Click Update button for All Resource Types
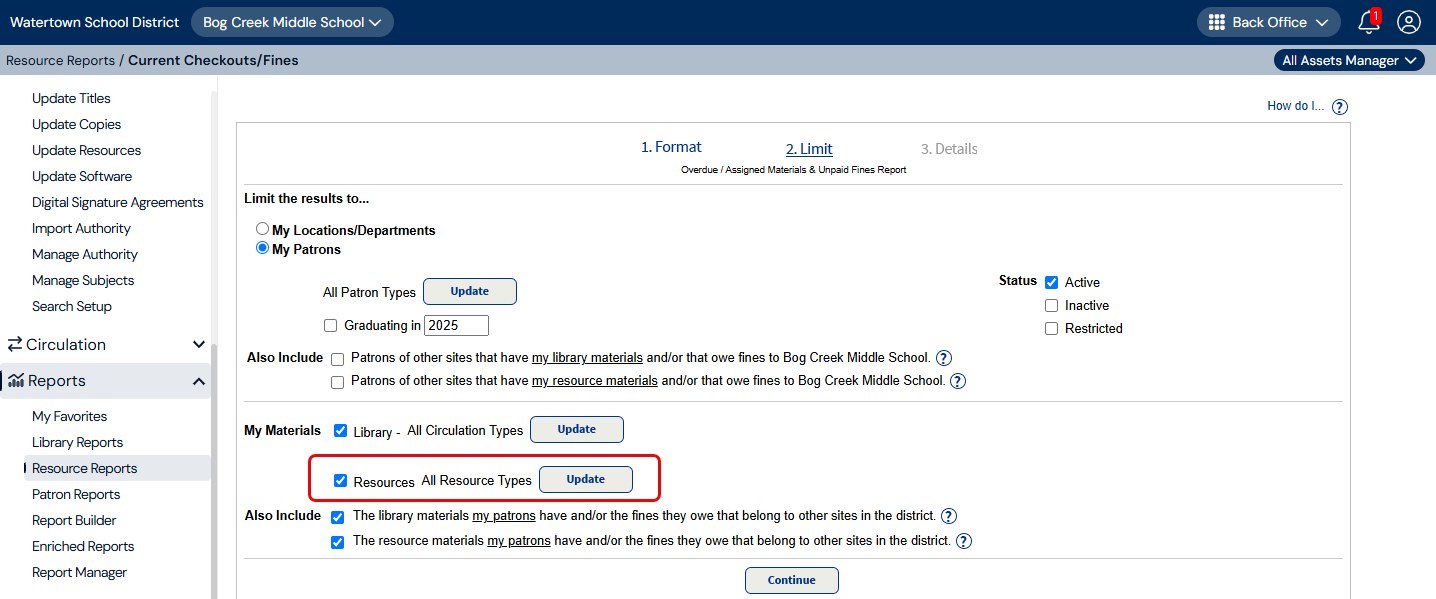 [x=586, y=480]
